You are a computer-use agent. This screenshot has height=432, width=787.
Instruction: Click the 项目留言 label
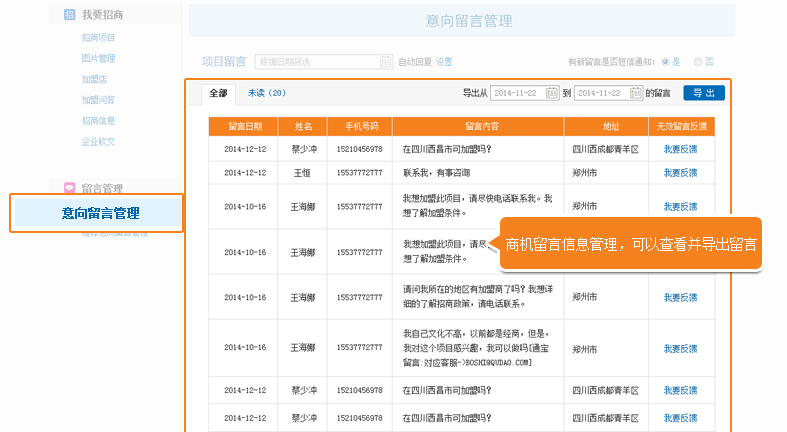224,62
